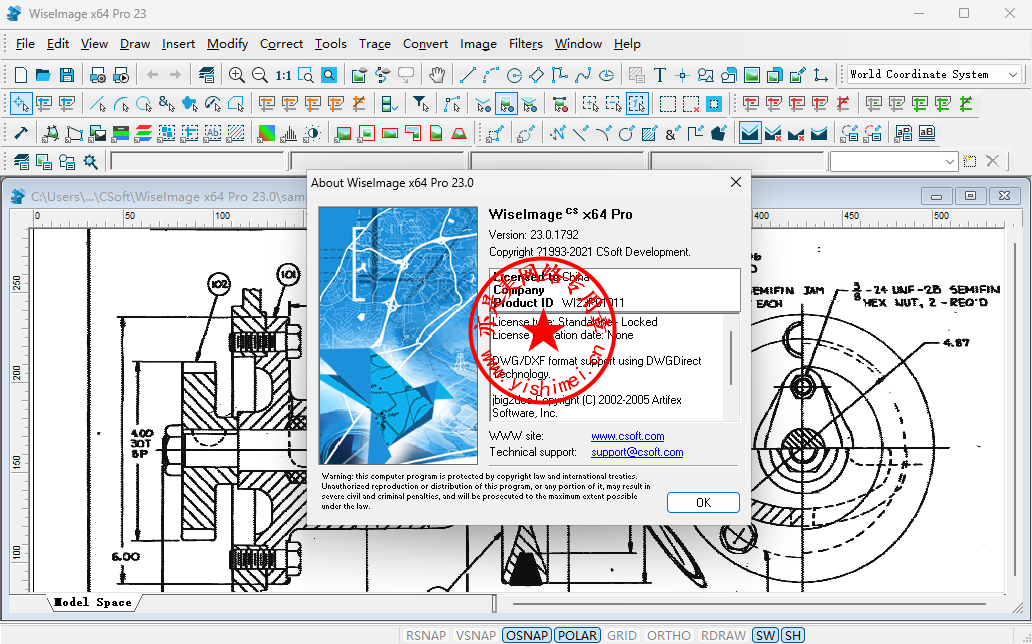Select the Spline curve drawing tool
The width and height of the screenshot is (1032, 644).
tap(582, 75)
